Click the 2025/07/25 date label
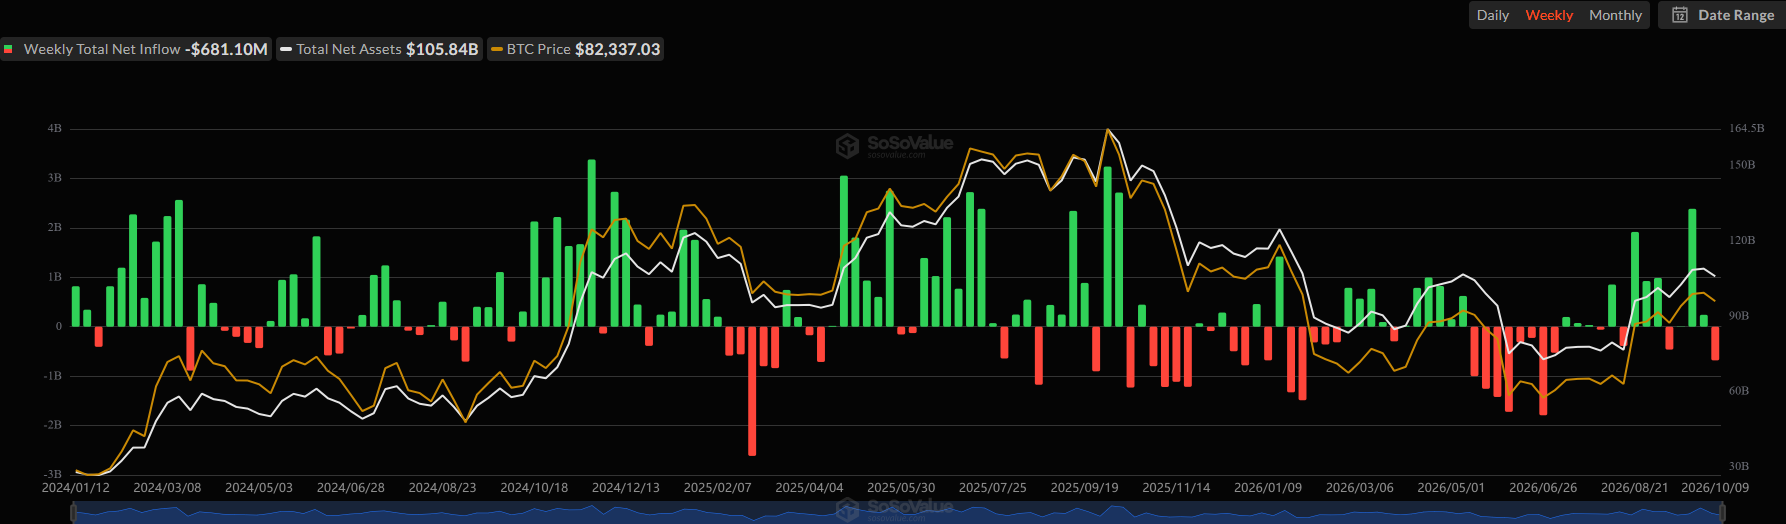Screen dimensions: 1786x524 pyautogui.click(x=993, y=488)
